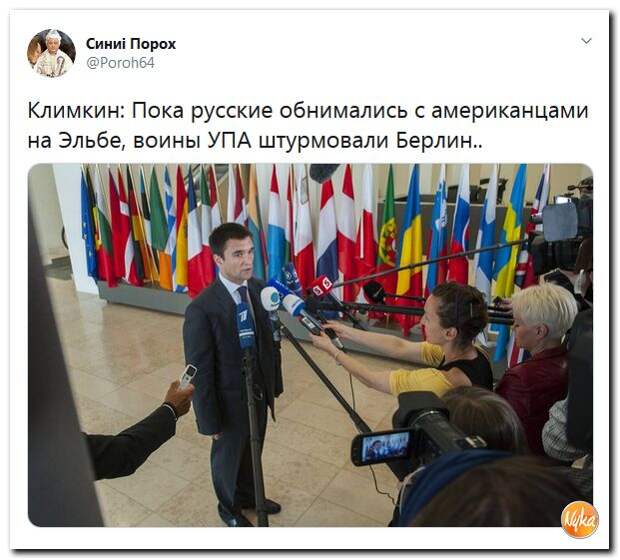This screenshot has height=560, width=620.
Task: Select the tweet text about Климкин
Action: tap(308, 126)
